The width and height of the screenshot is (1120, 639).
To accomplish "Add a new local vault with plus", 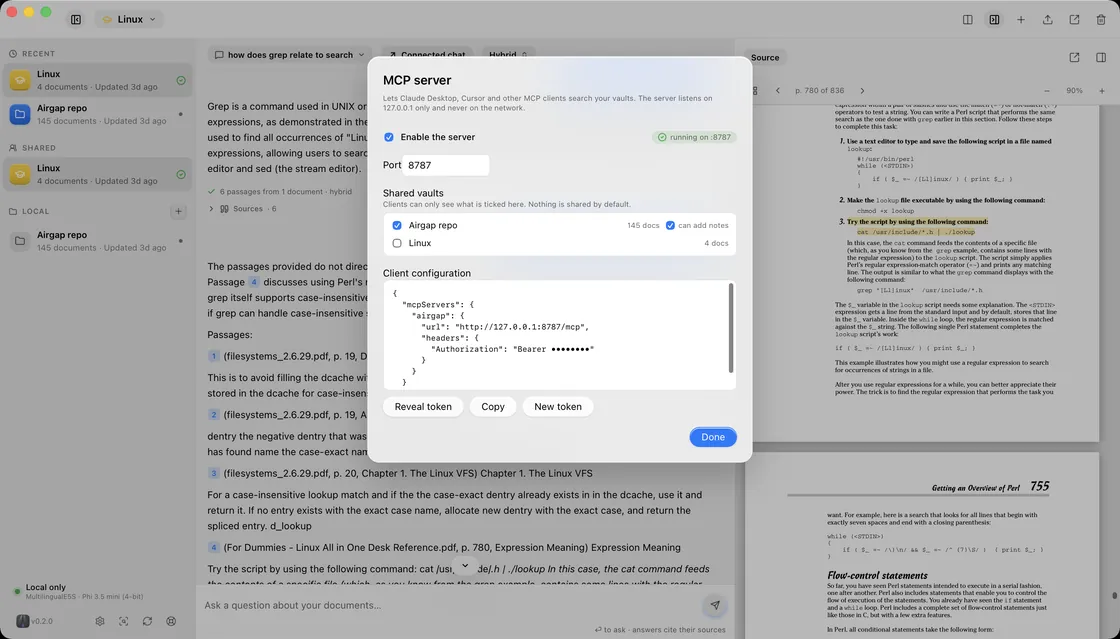I will 179,211.
